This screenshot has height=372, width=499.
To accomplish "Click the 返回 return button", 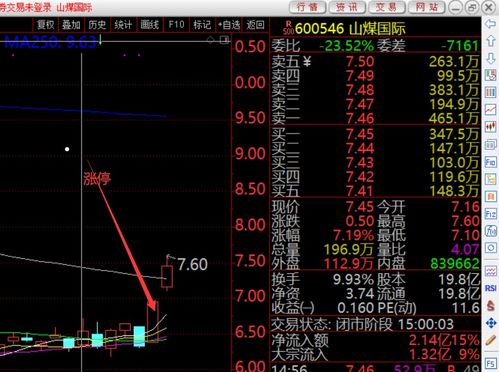I will tap(256, 25).
